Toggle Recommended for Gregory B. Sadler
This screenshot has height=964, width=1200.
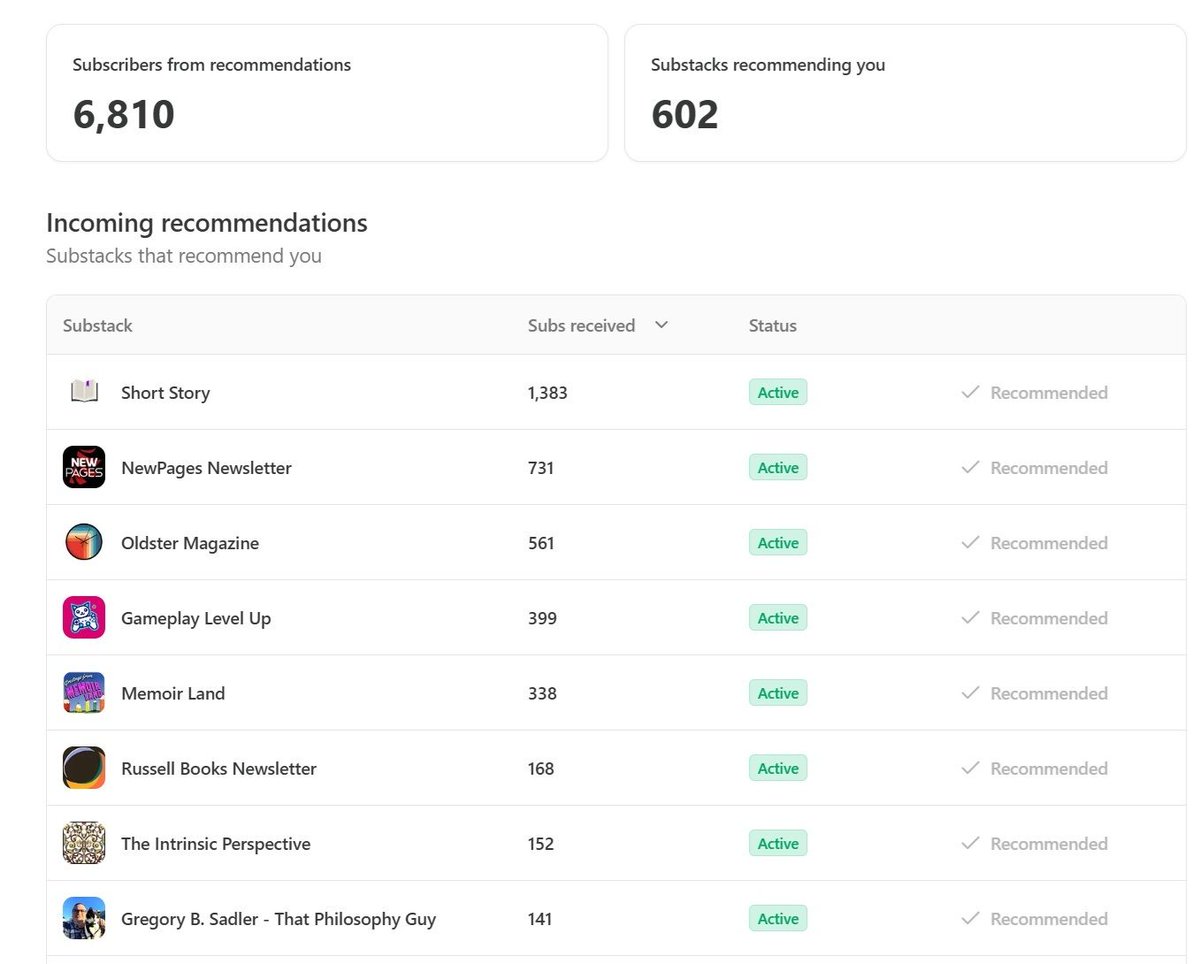click(1034, 919)
